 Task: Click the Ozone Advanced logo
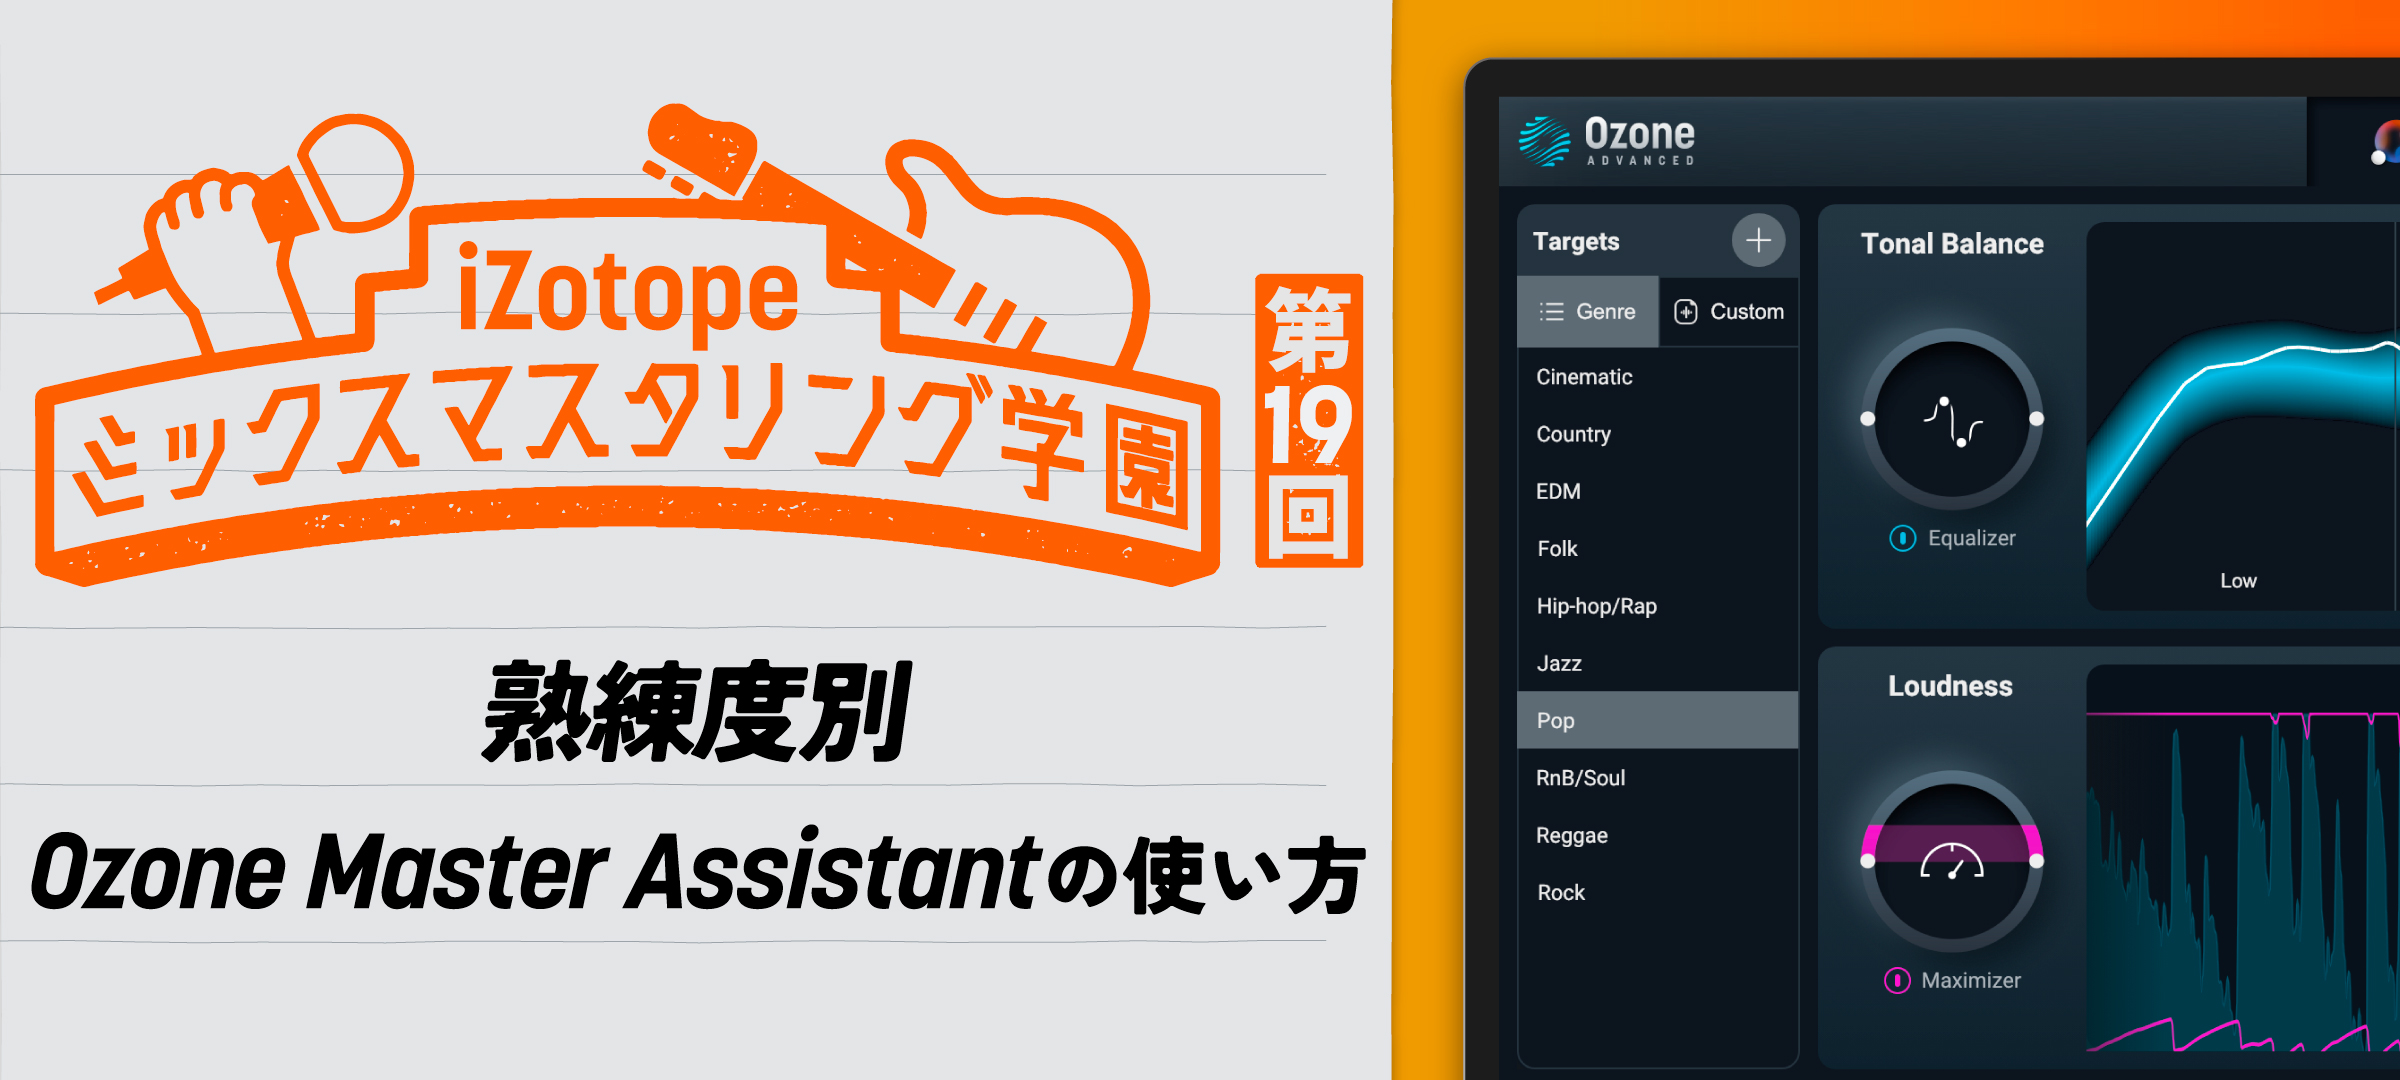(x=1607, y=141)
